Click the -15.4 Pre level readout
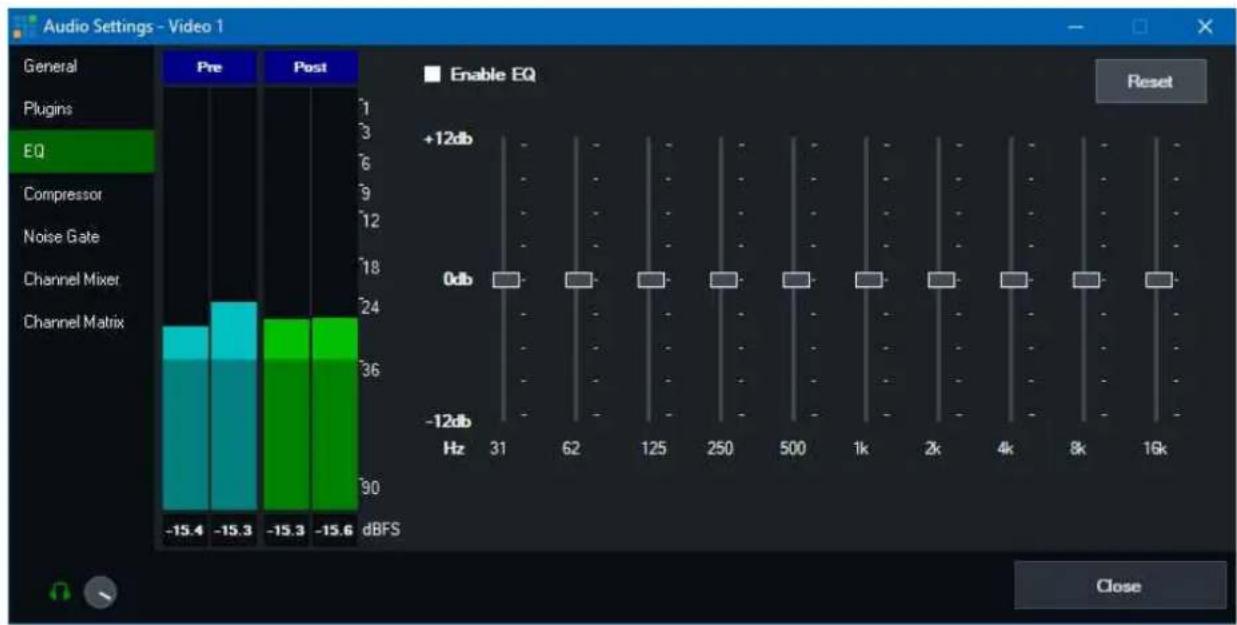This screenshot has width=1237, height=625. click(x=186, y=529)
